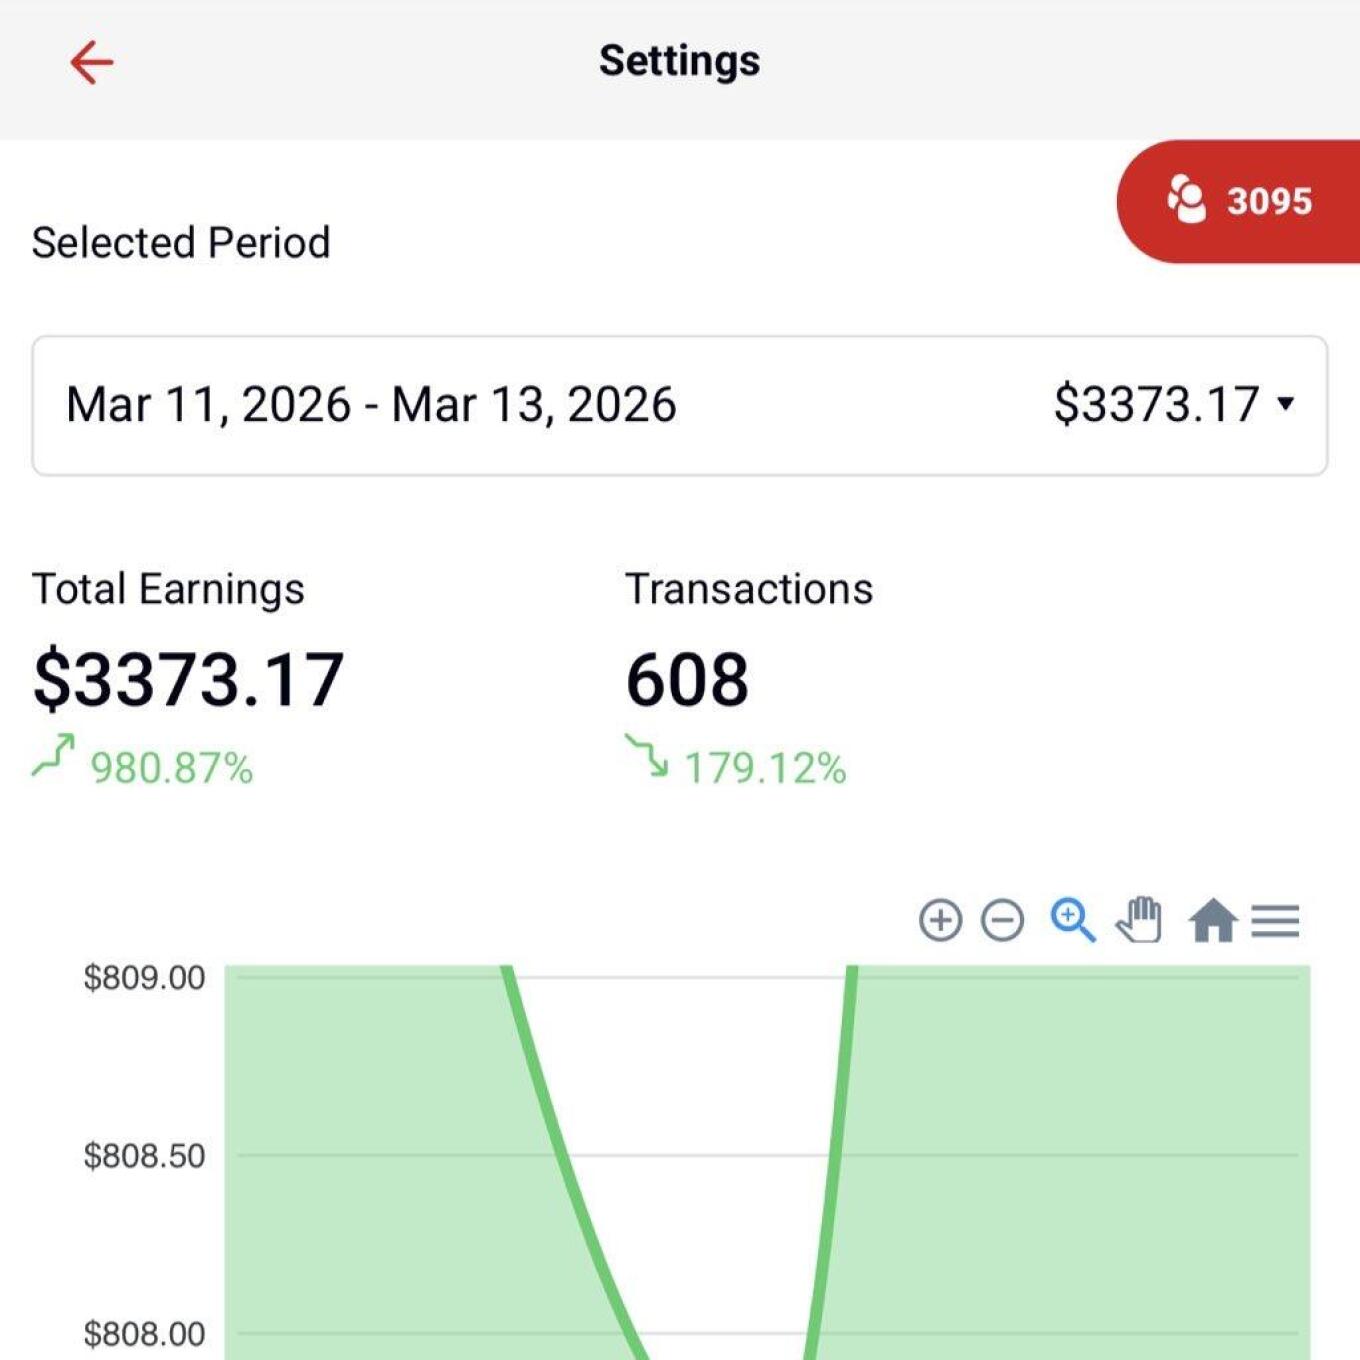Click the green shaded chart area

(x=1080, y=1150)
